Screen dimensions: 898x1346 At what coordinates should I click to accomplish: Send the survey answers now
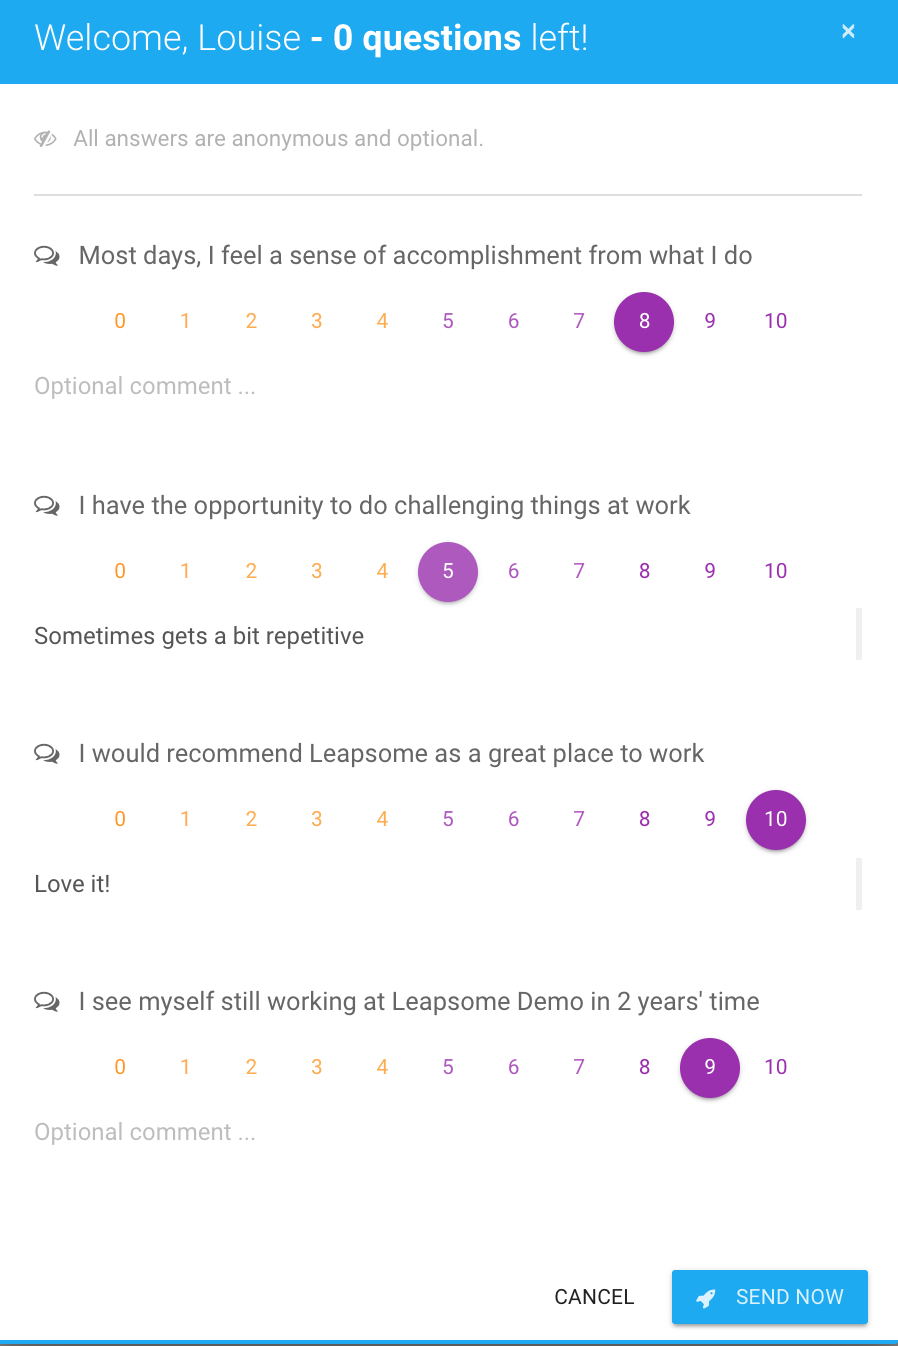(770, 1297)
